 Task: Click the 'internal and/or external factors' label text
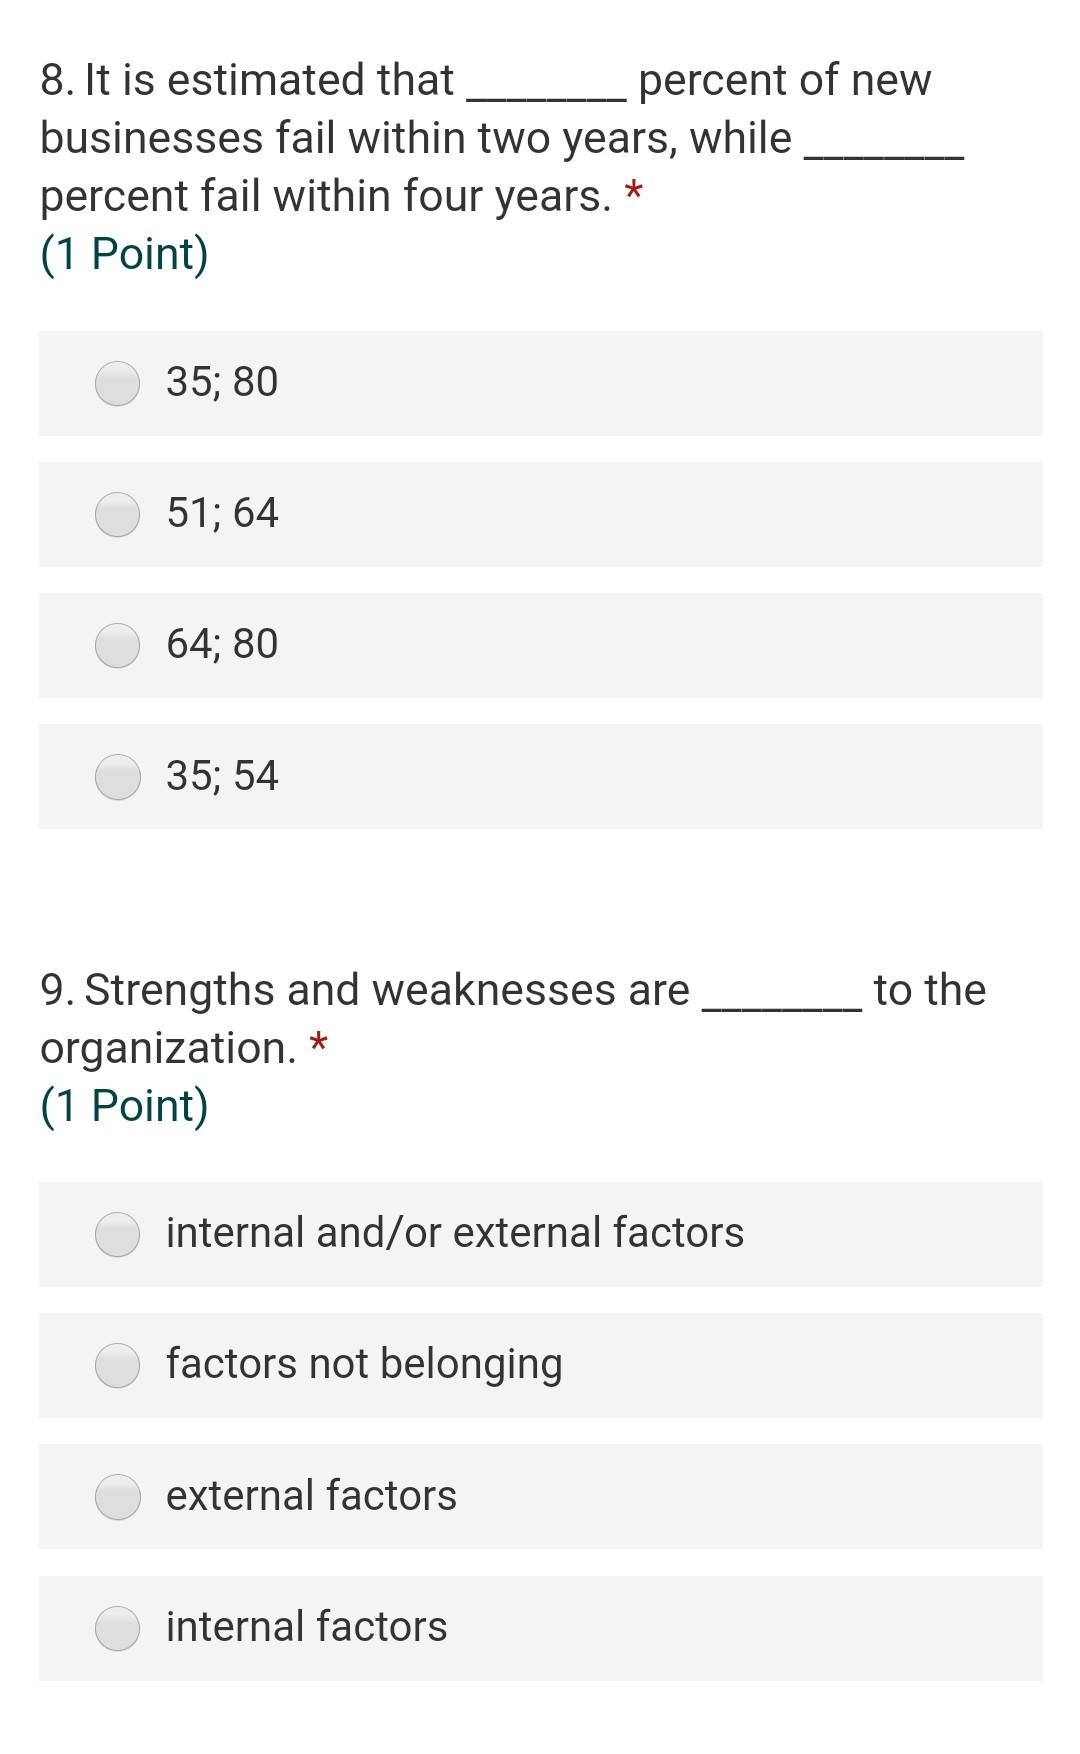(x=455, y=1233)
